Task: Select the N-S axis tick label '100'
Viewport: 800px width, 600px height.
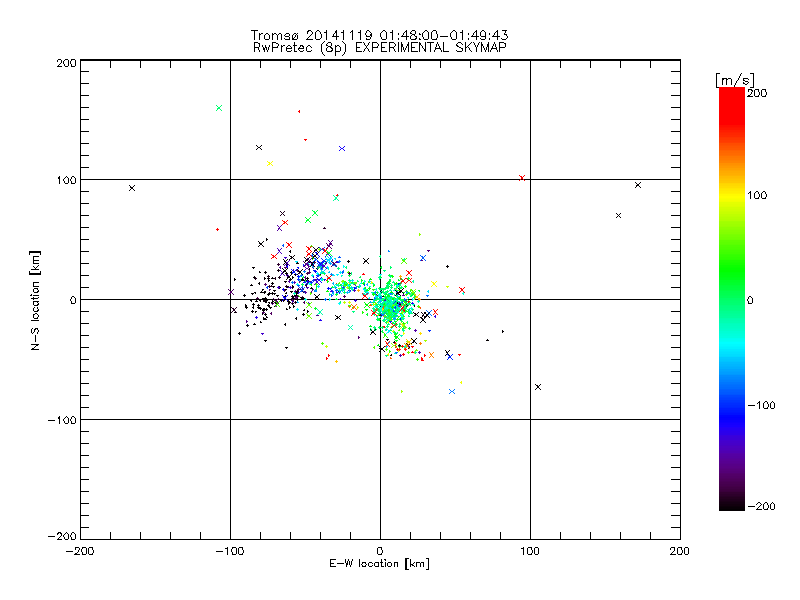Action: [x=66, y=180]
